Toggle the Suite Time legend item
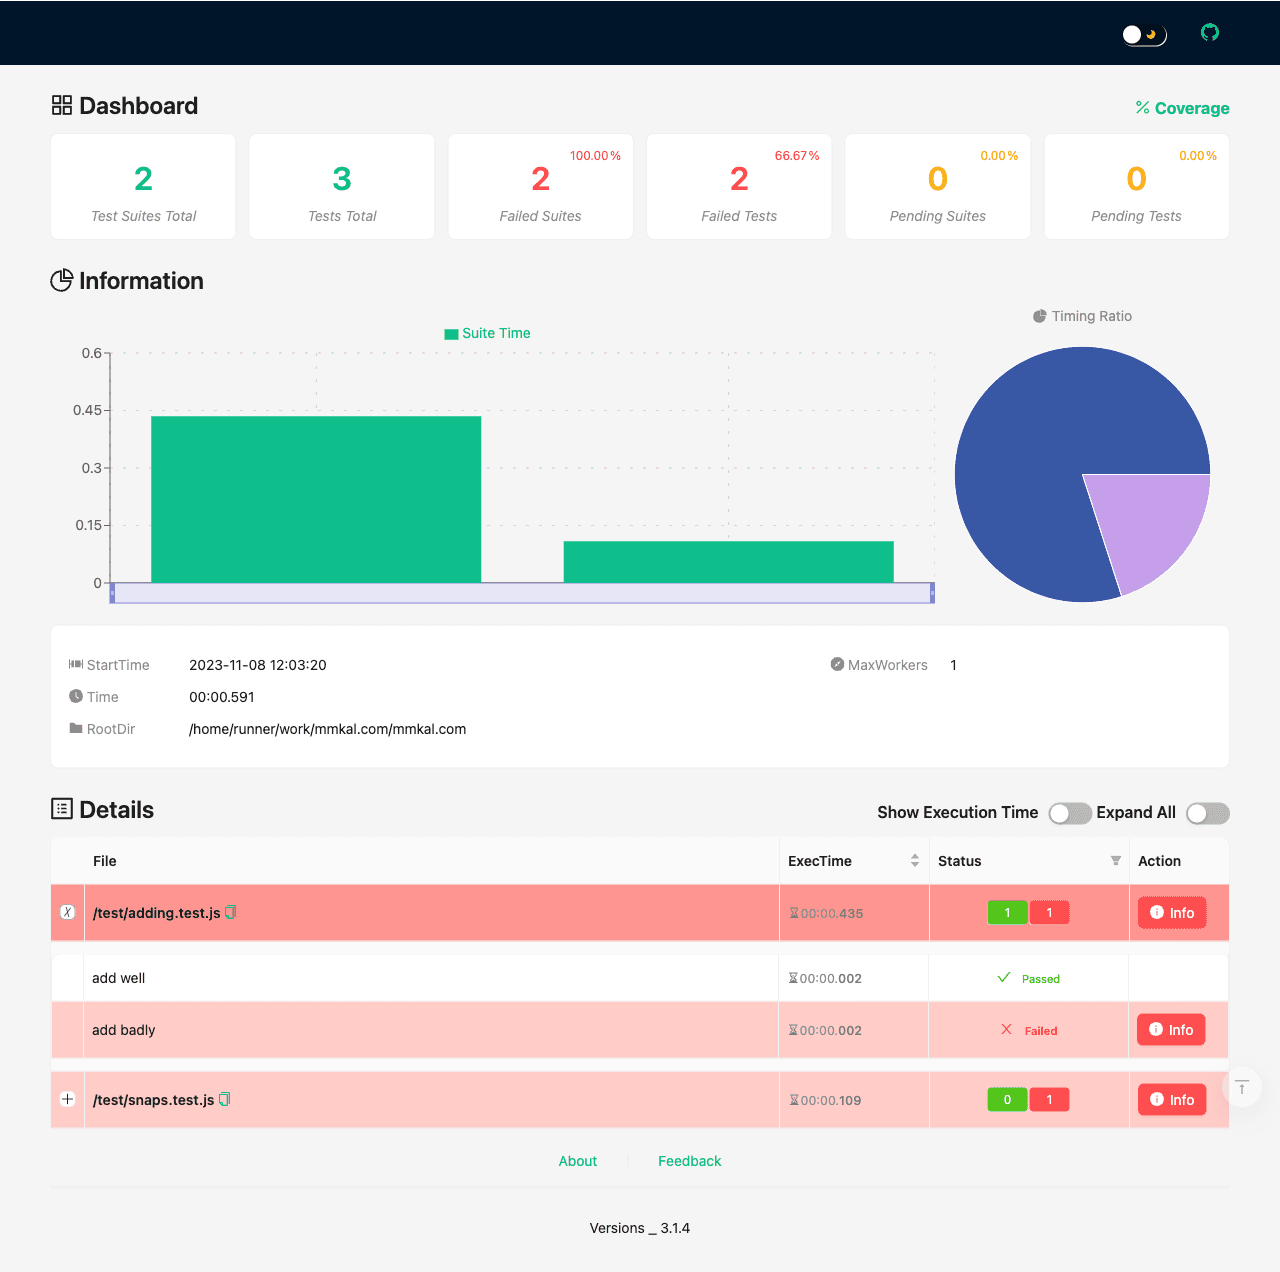 click(x=487, y=334)
